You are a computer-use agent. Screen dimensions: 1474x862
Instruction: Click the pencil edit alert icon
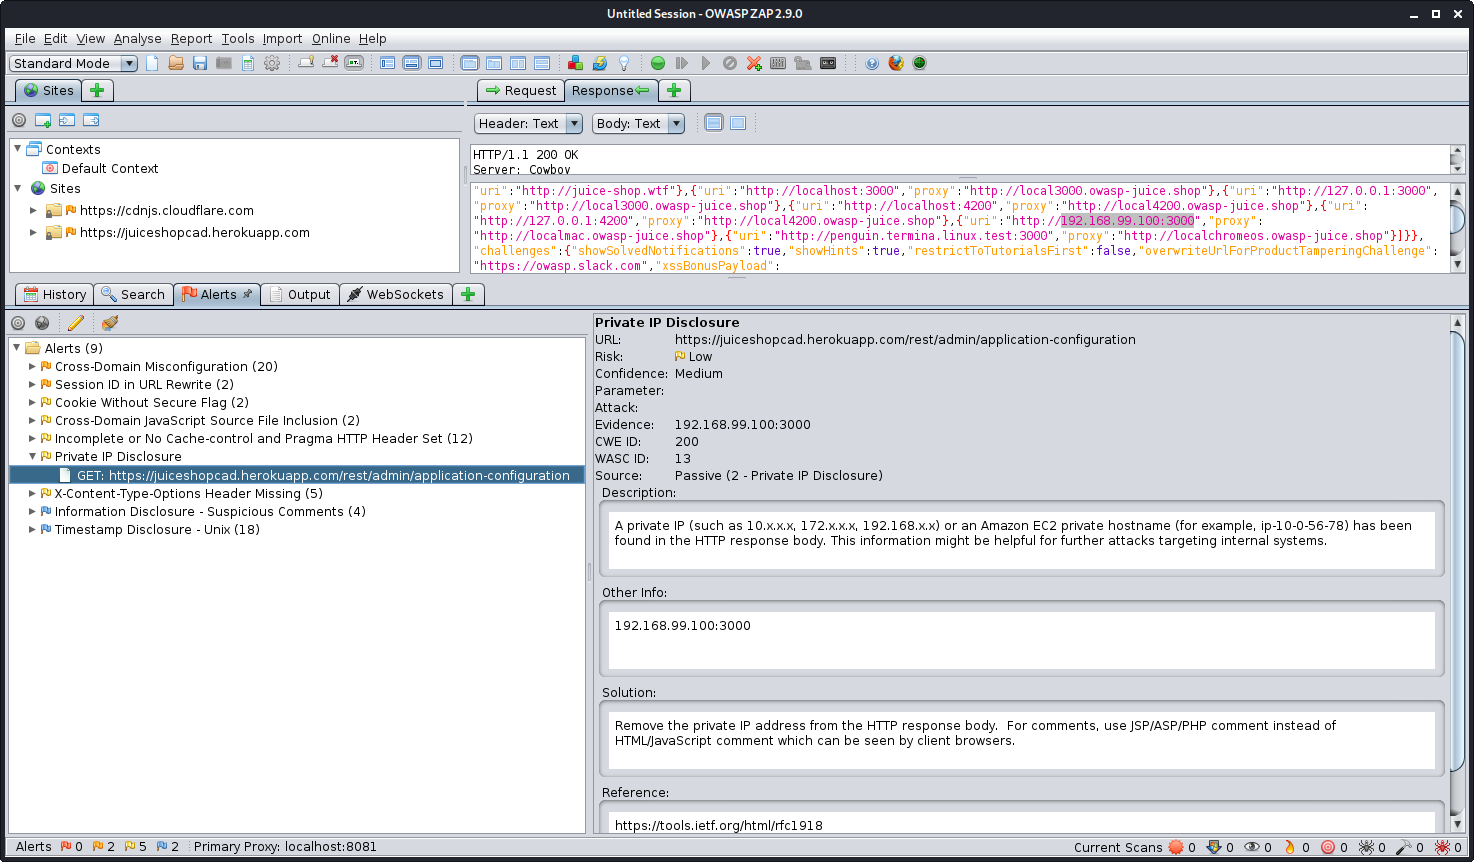point(76,323)
